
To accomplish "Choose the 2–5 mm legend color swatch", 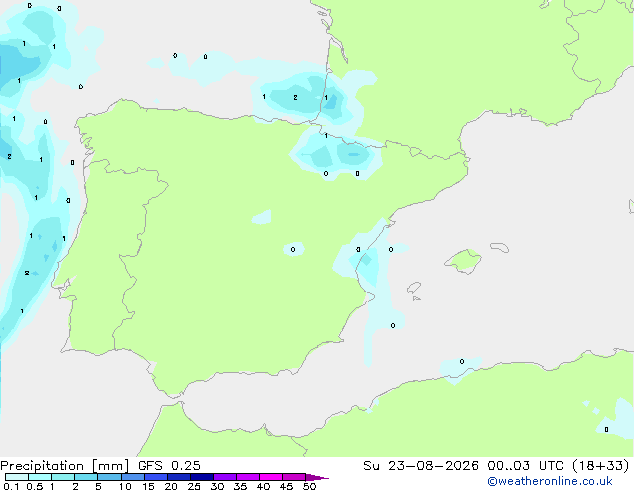I will click(x=86, y=477).
